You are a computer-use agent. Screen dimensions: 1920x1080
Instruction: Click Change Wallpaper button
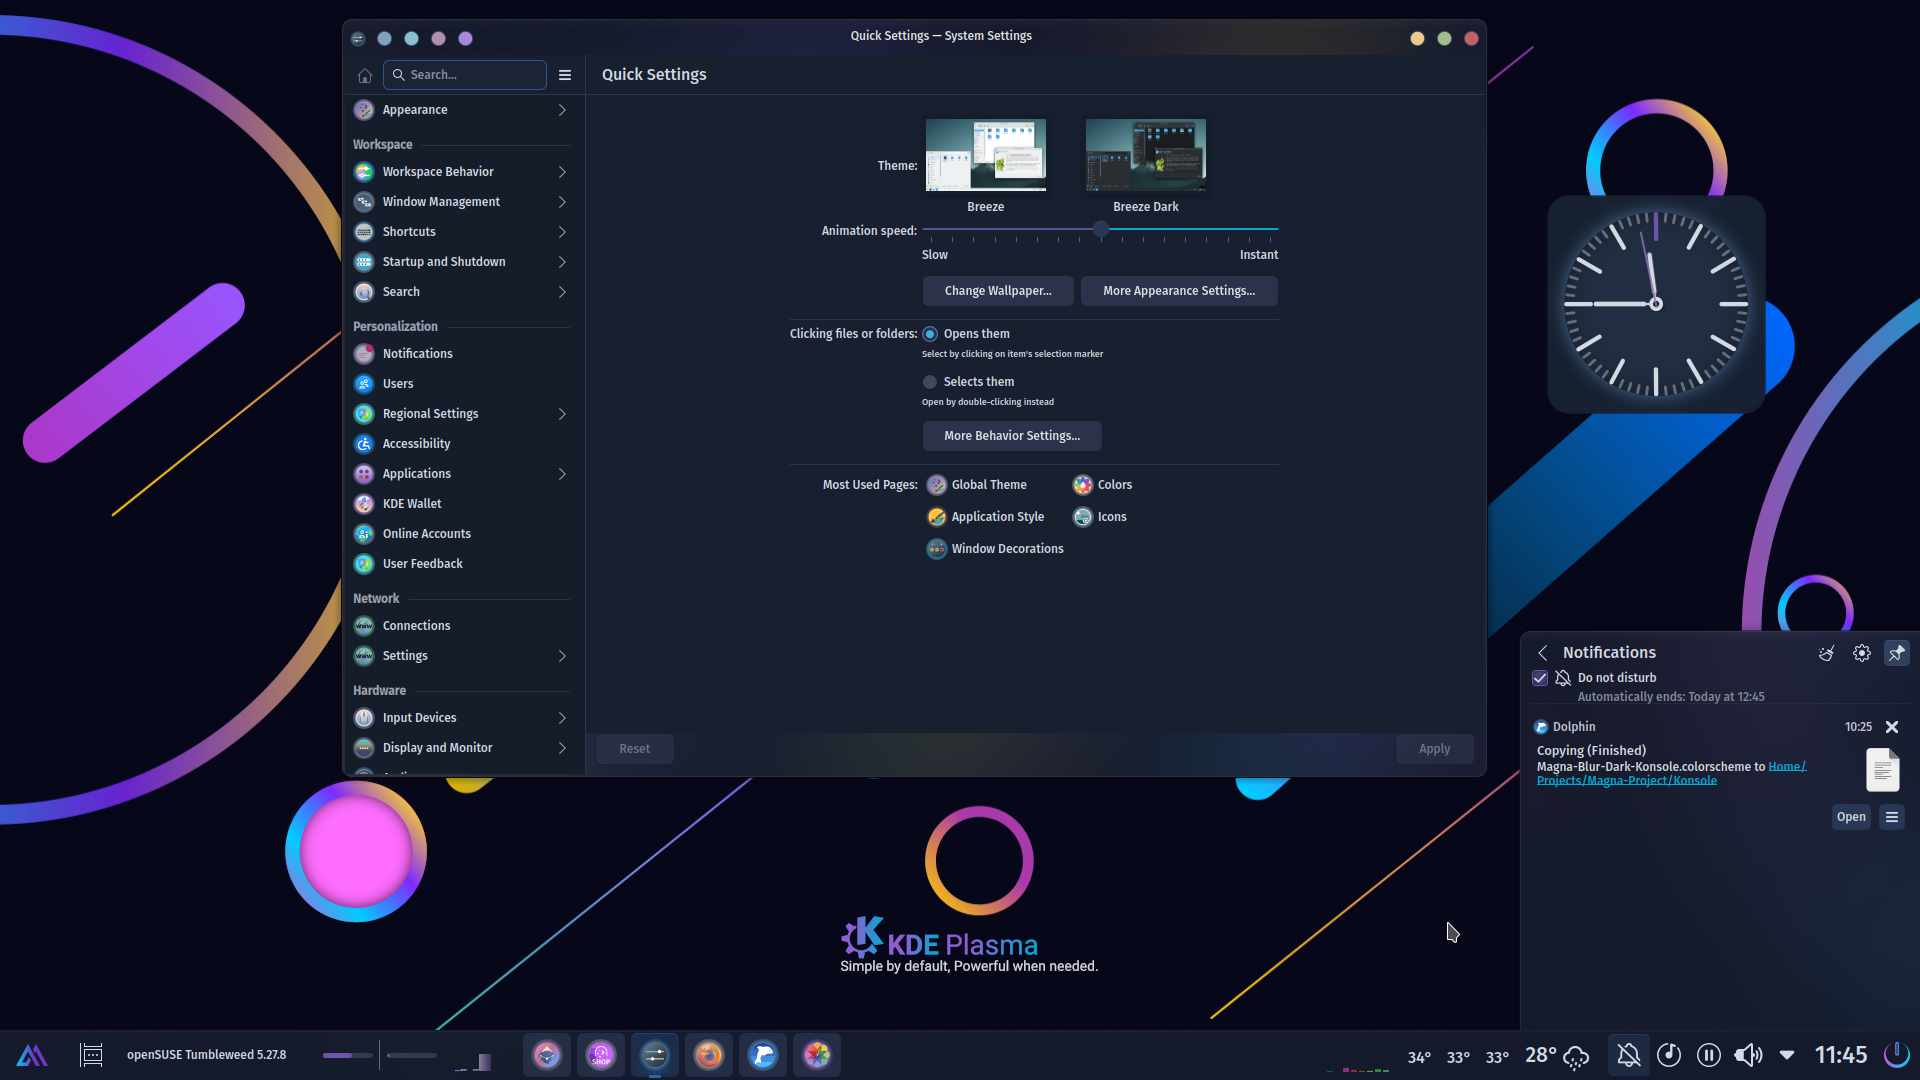[x=998, y=291]
